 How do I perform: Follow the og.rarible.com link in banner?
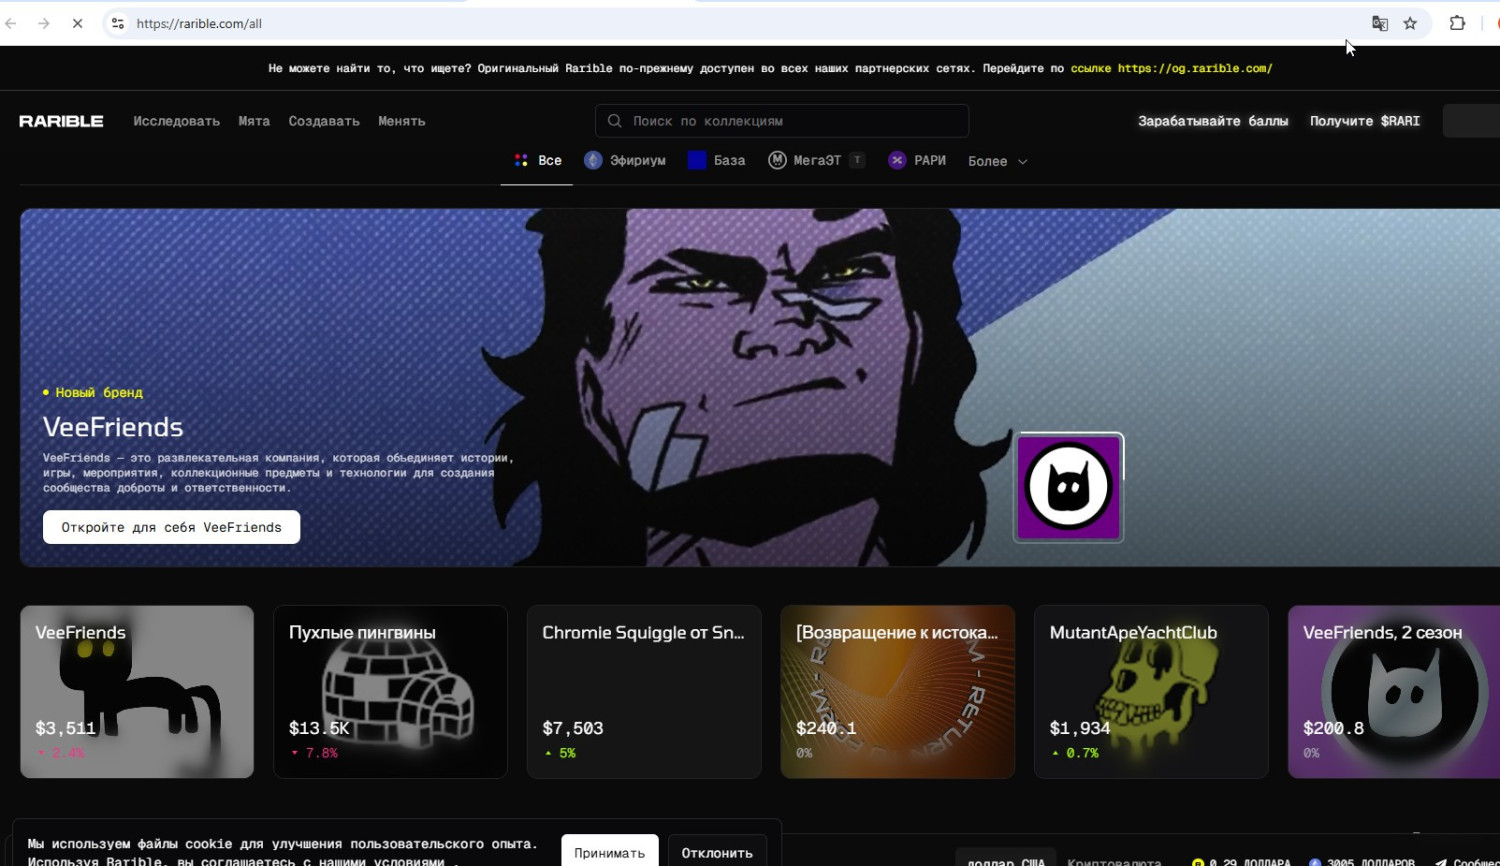tap(1194, 68)
